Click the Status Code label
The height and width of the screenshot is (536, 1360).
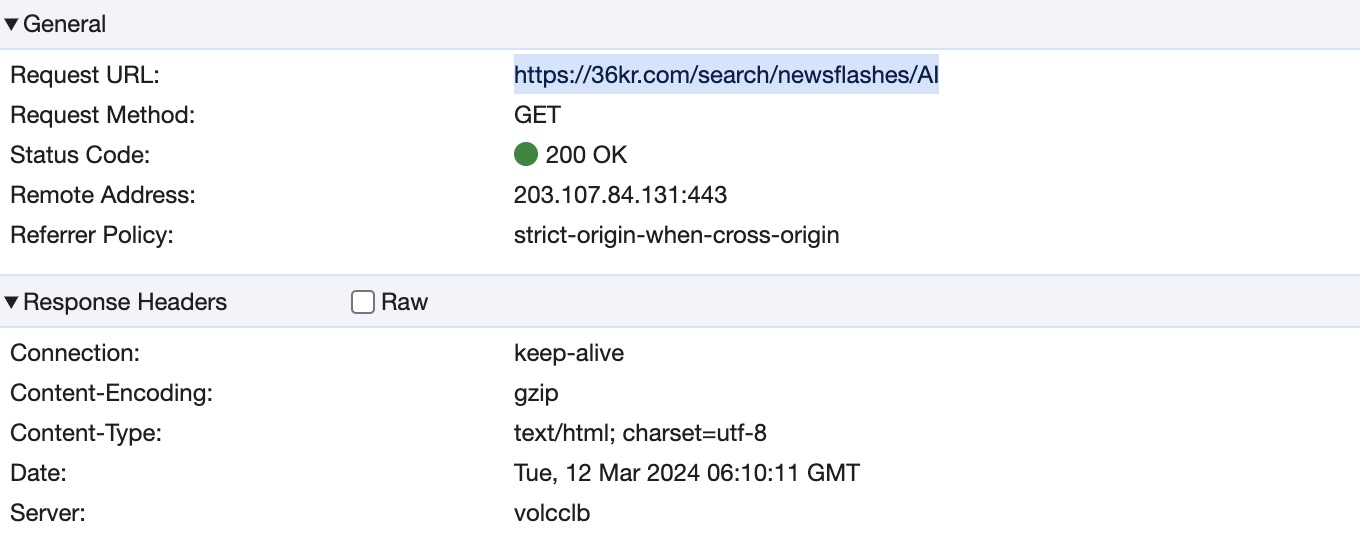point(80,155)
